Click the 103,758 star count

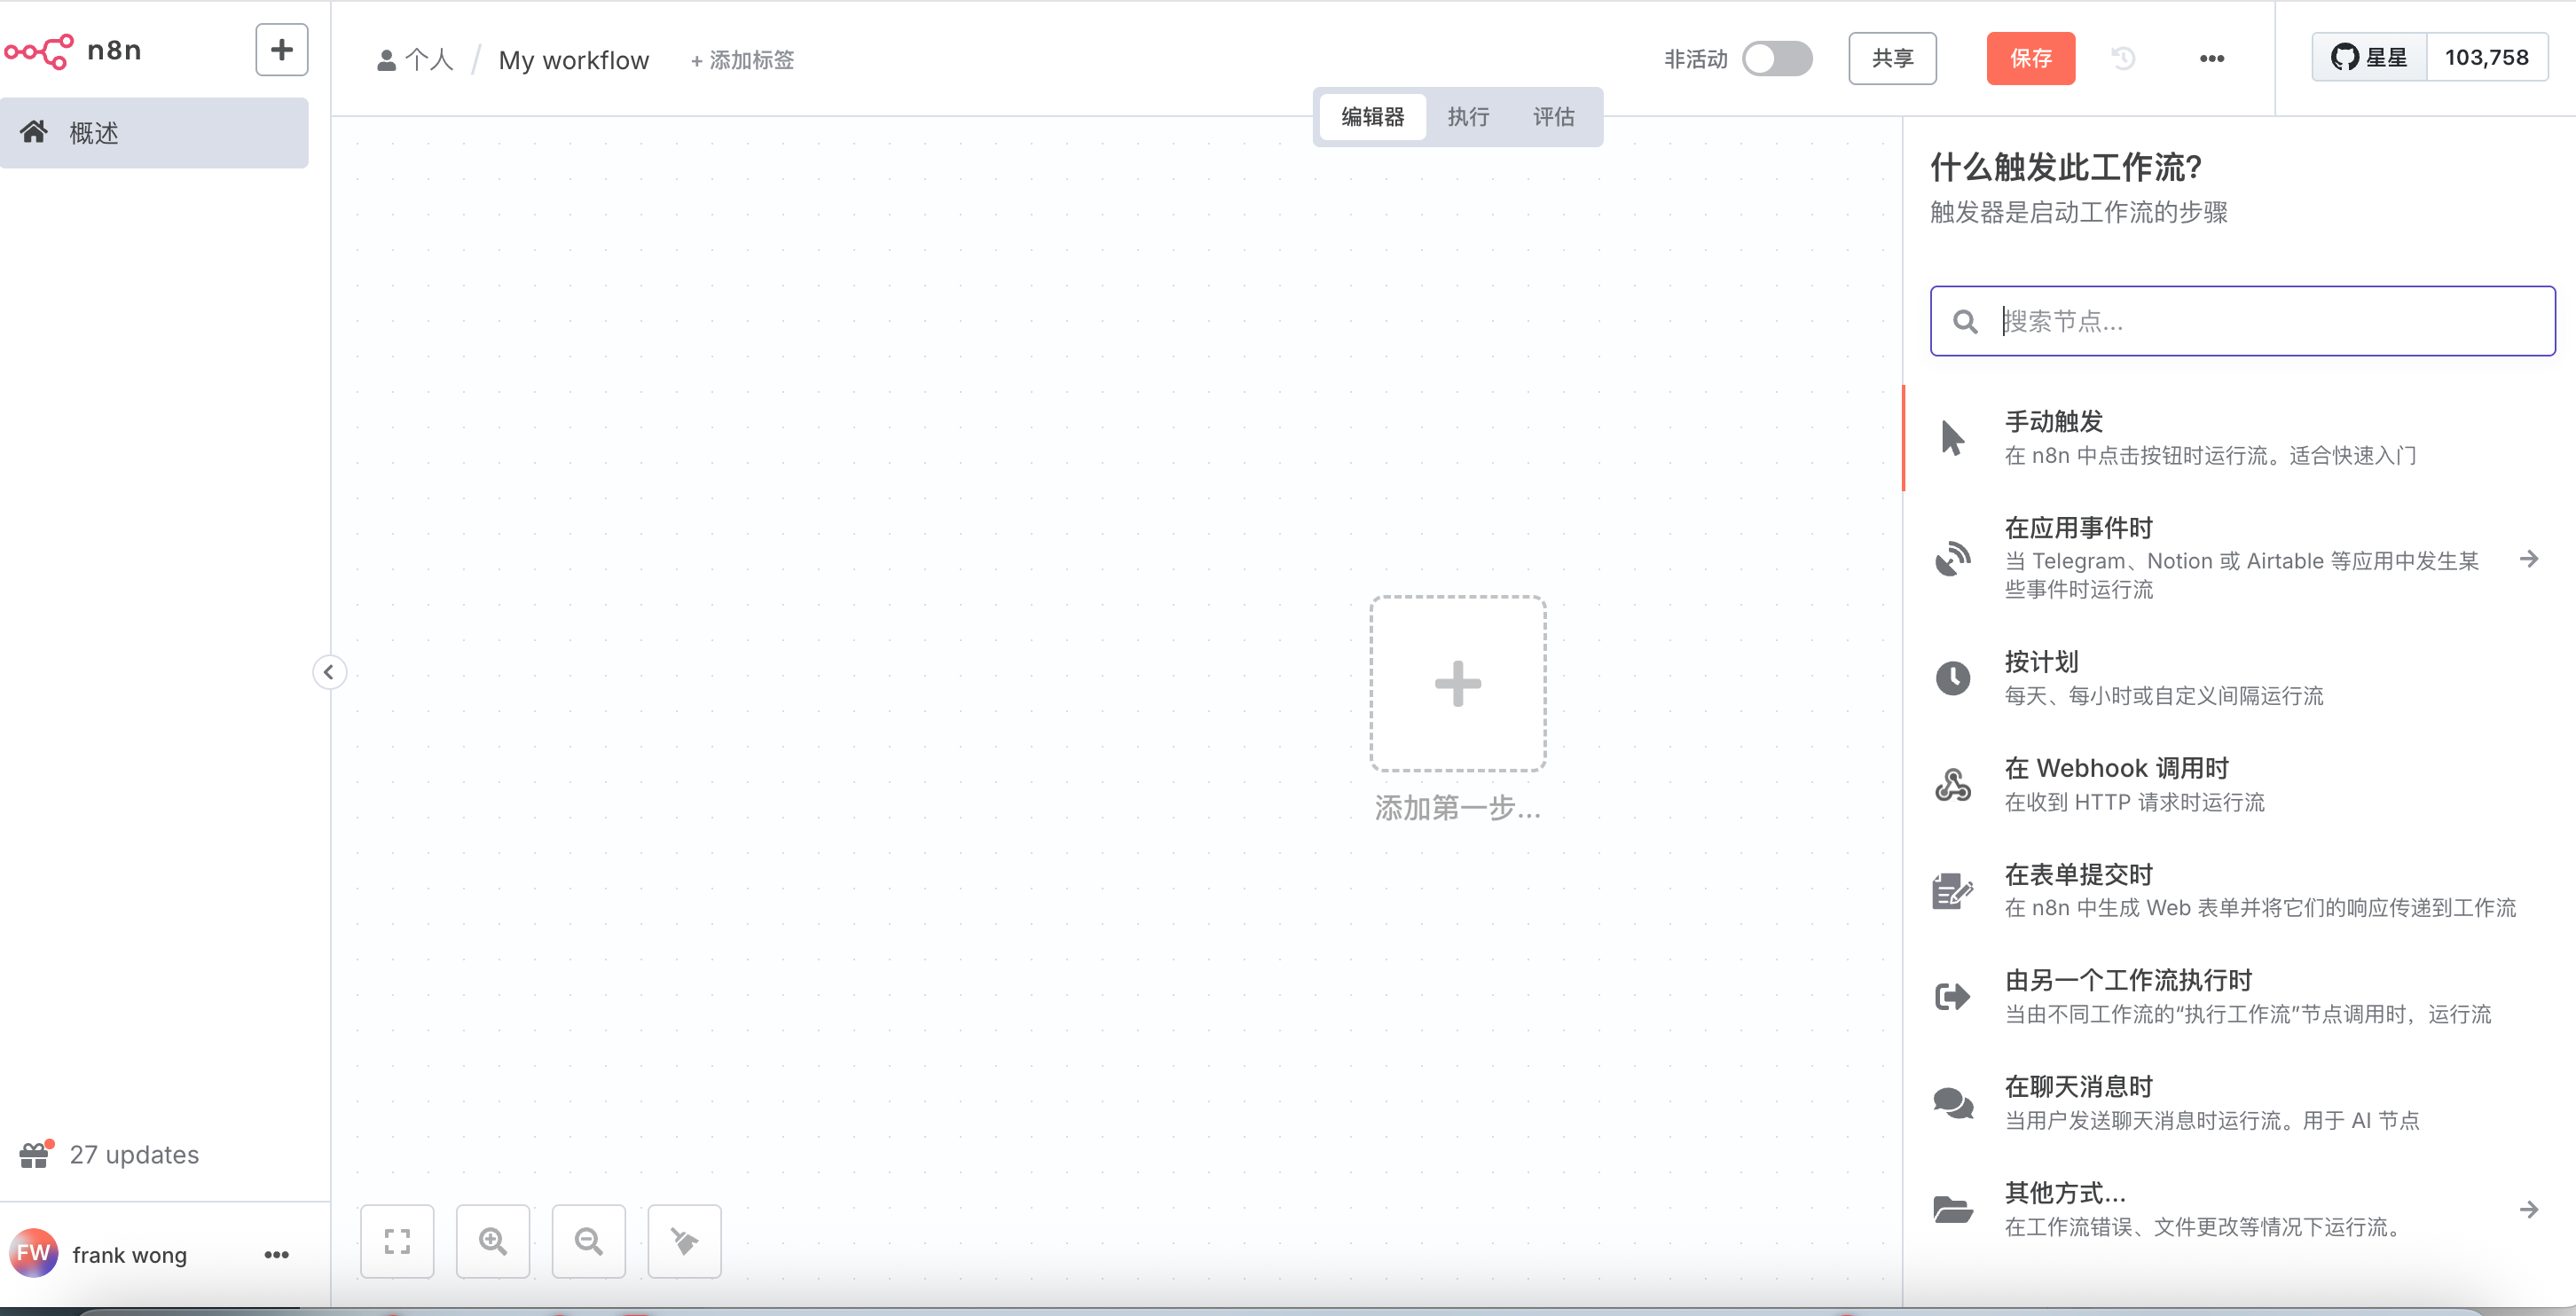(x=2487, y=57)
